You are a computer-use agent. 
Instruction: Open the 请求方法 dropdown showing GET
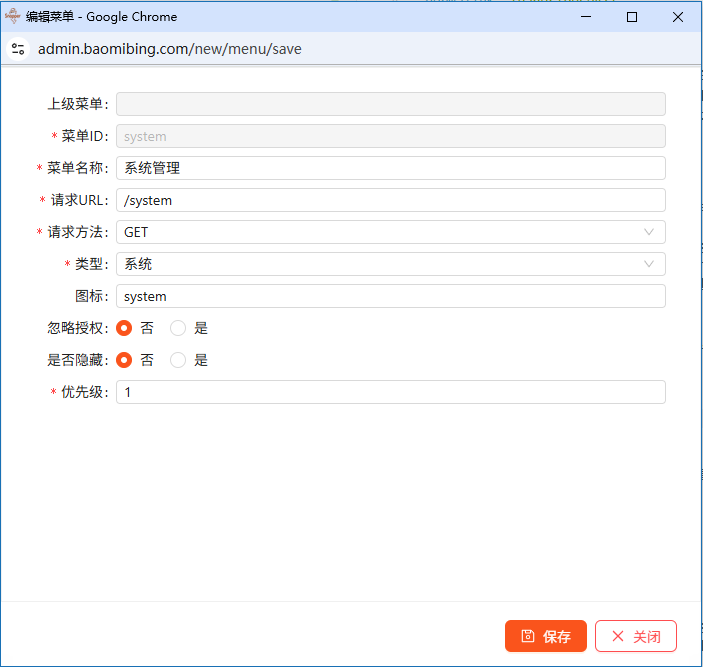[390, 232]
